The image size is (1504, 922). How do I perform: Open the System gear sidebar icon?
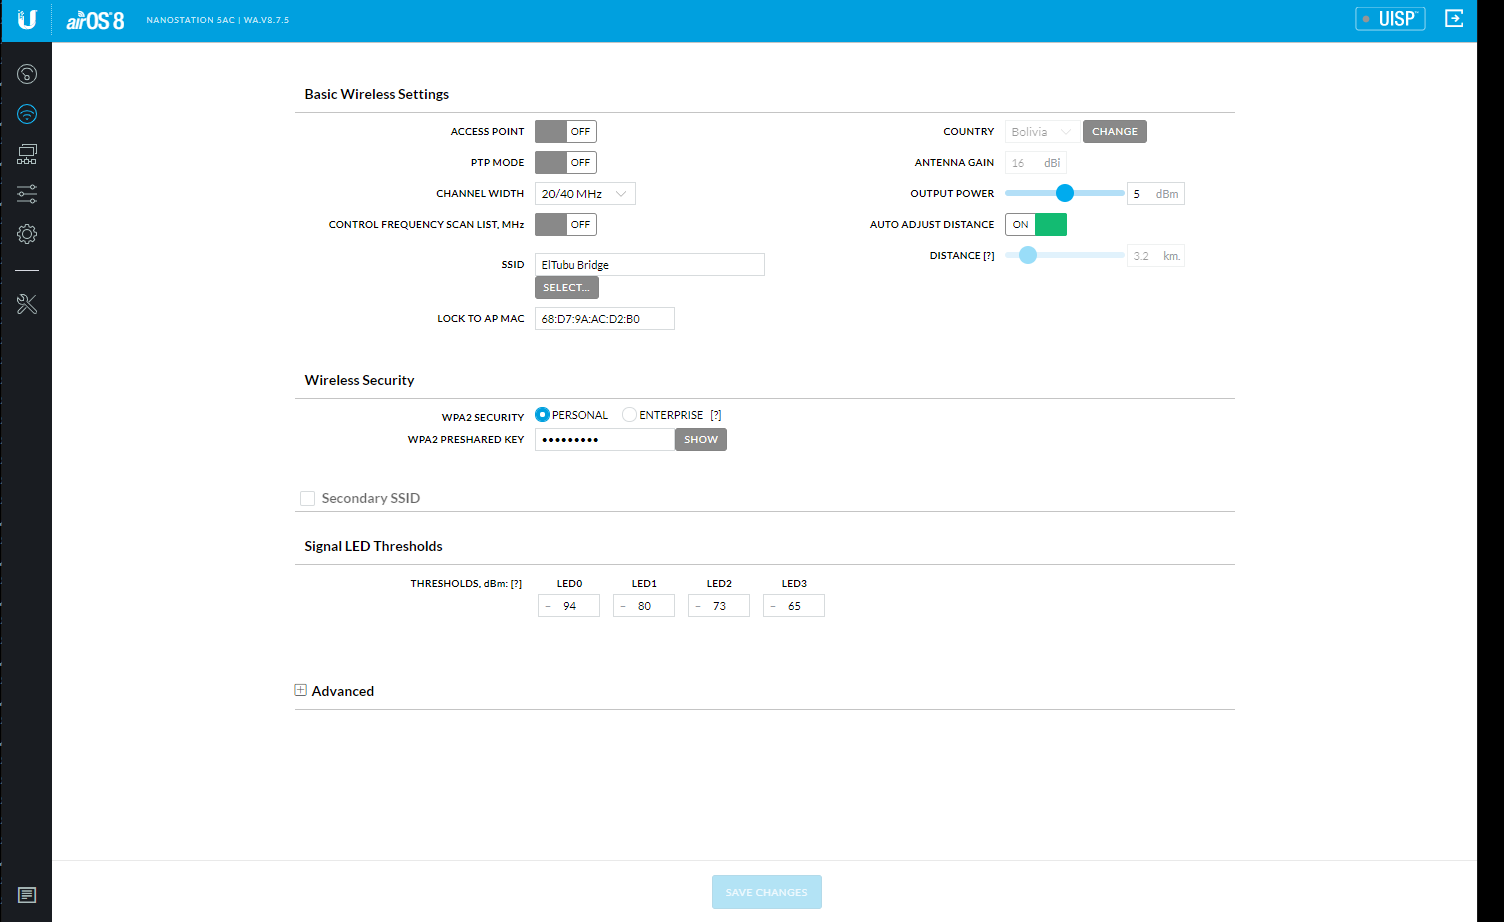27,234
